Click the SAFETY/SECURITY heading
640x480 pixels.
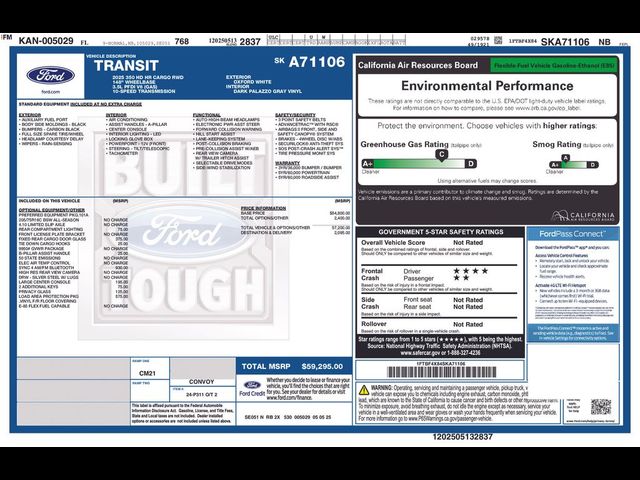(296, 115)
